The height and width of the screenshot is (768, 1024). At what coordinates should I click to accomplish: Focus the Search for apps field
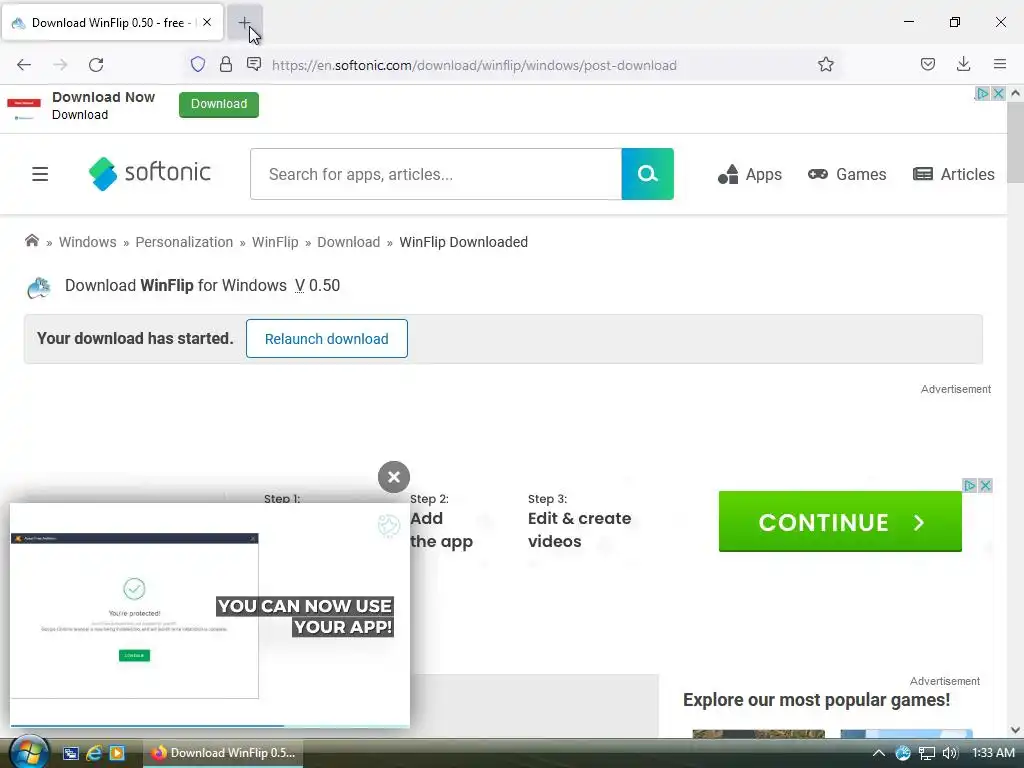click(436, 174)
